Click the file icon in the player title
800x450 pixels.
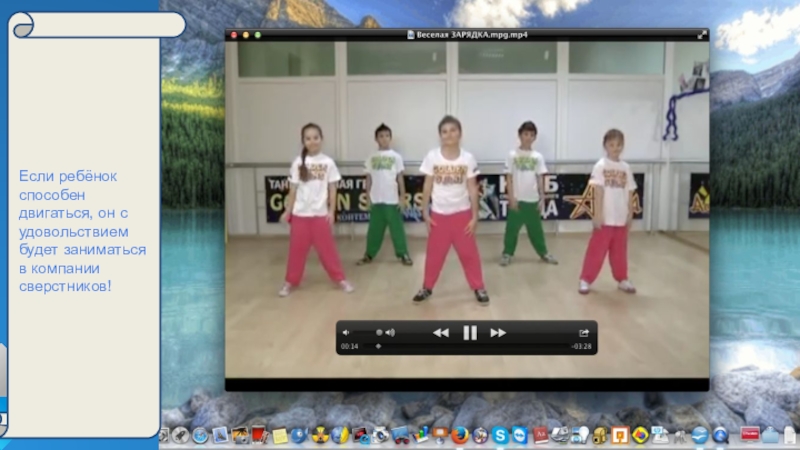pos(410,35)
